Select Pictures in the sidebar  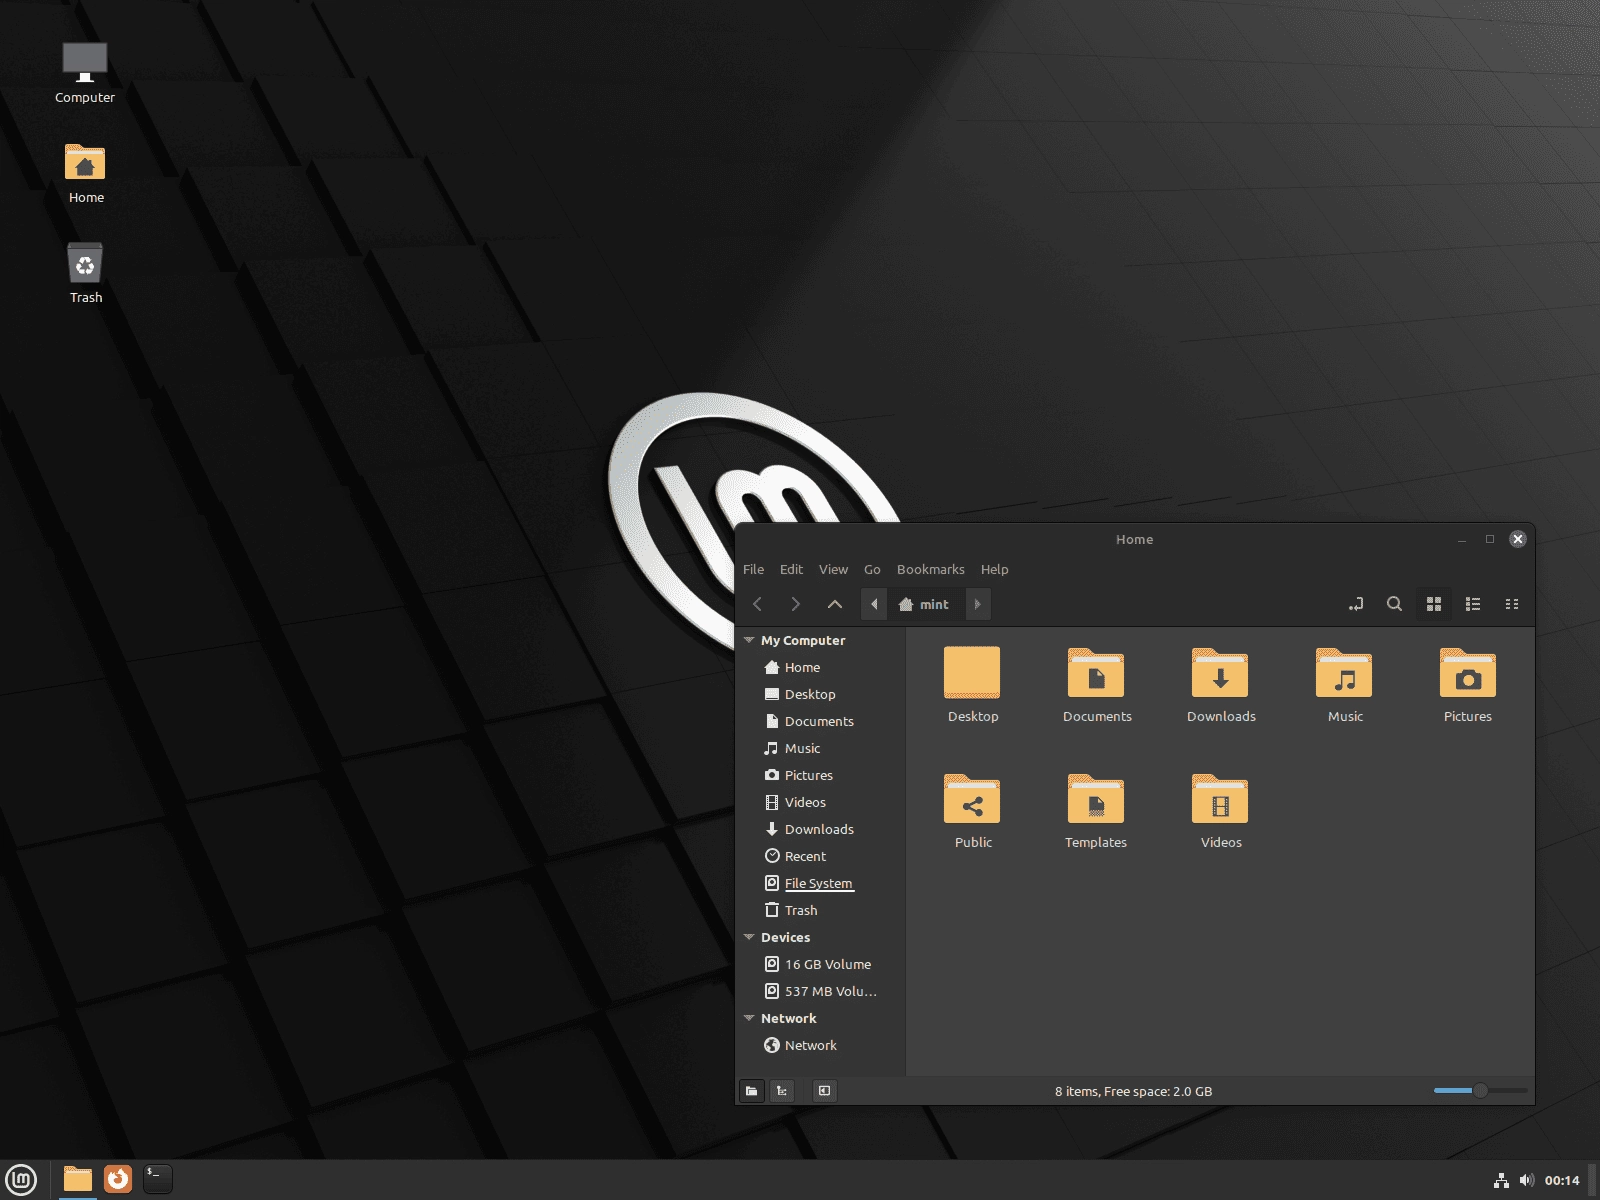(822, 775)
